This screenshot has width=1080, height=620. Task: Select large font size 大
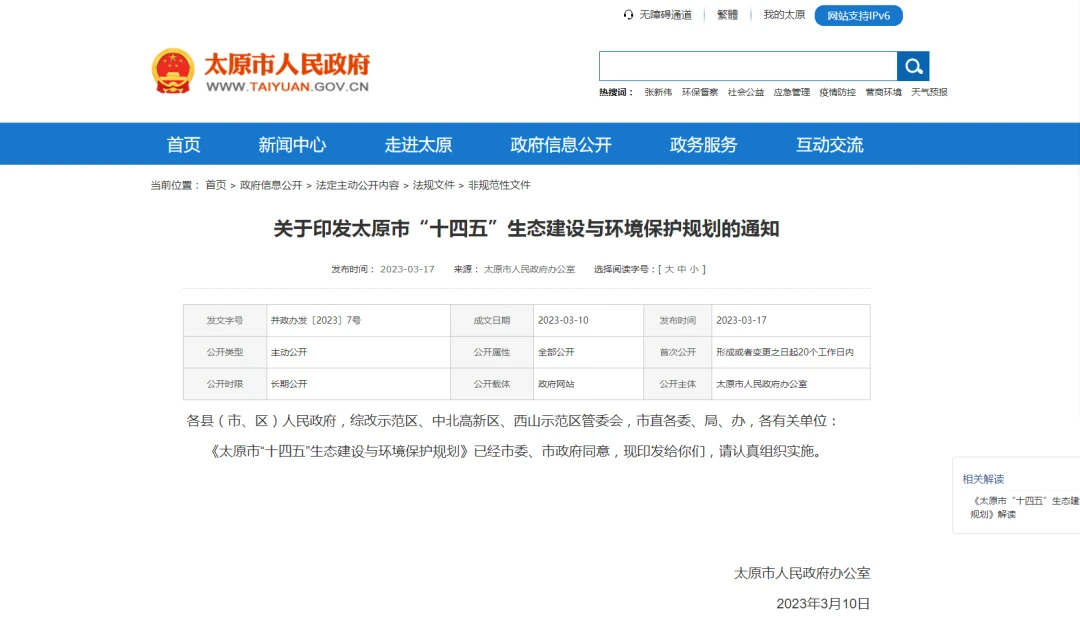click(668, 269)
